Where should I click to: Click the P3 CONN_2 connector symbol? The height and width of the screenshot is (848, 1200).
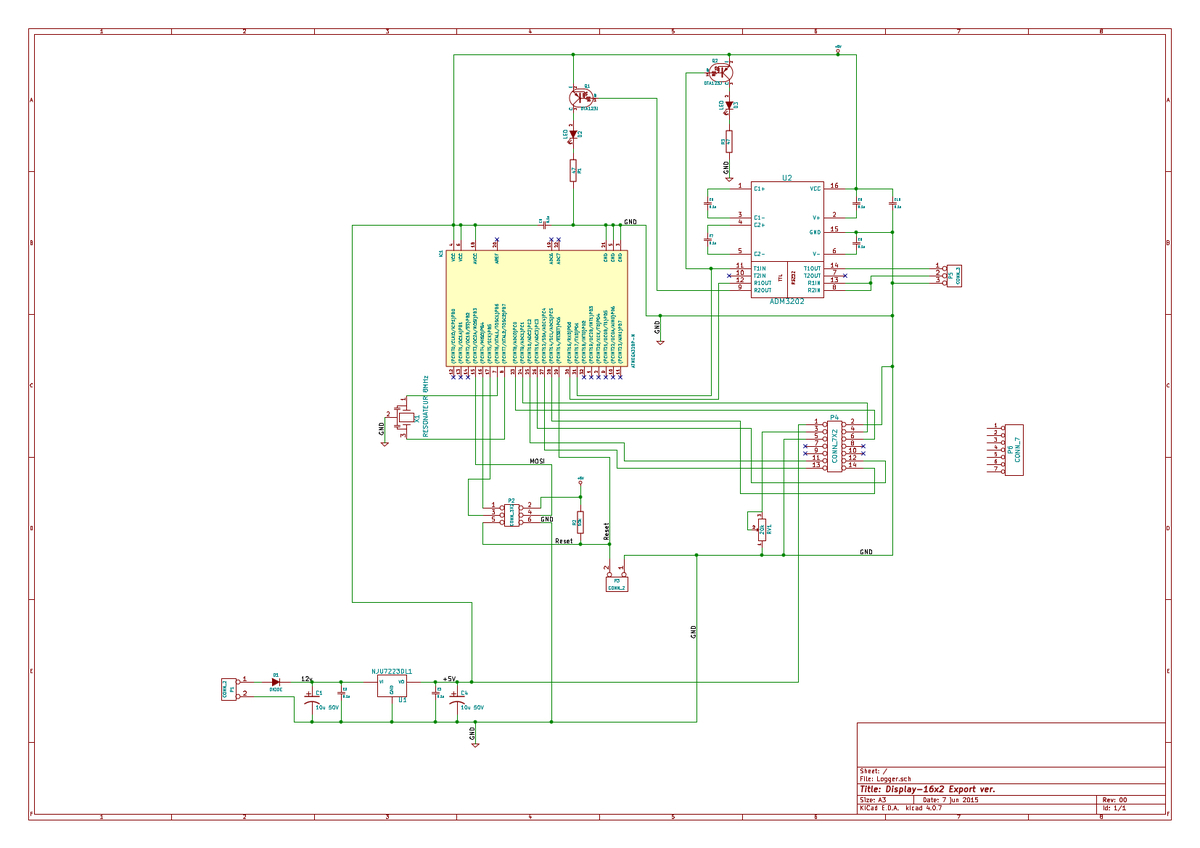pos(617,581)
